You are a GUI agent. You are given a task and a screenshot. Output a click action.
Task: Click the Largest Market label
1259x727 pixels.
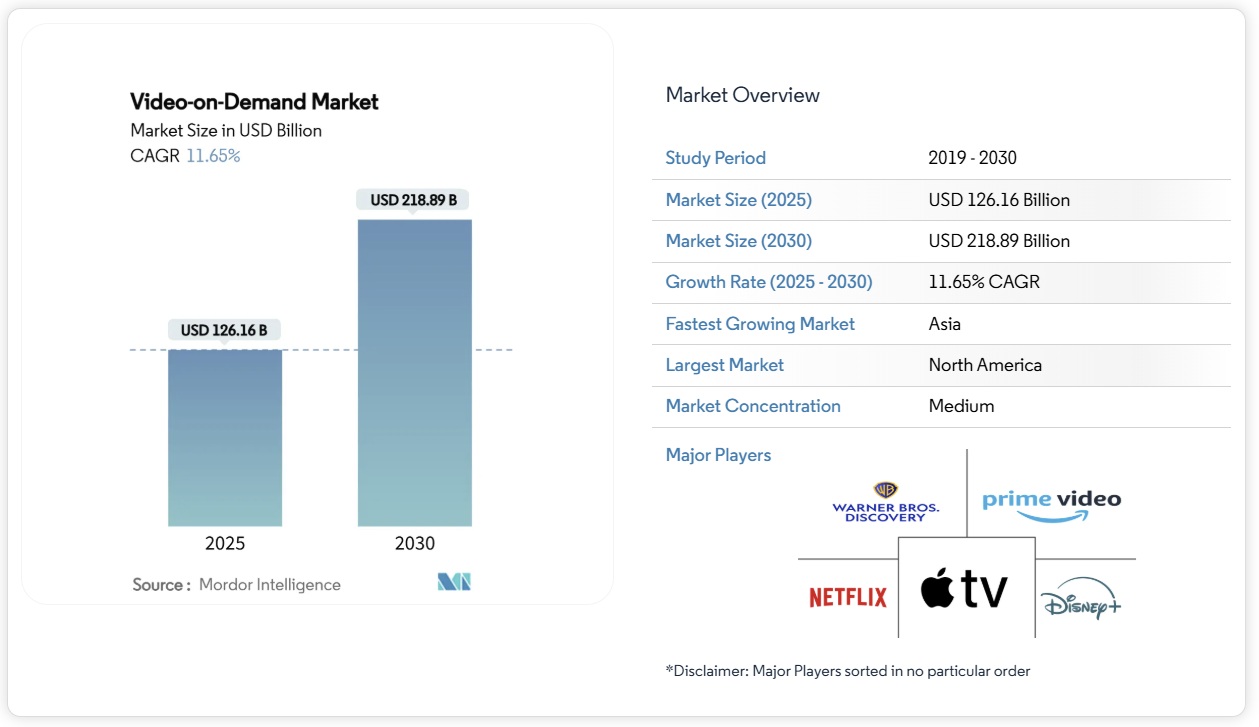[x=724, y=365]
